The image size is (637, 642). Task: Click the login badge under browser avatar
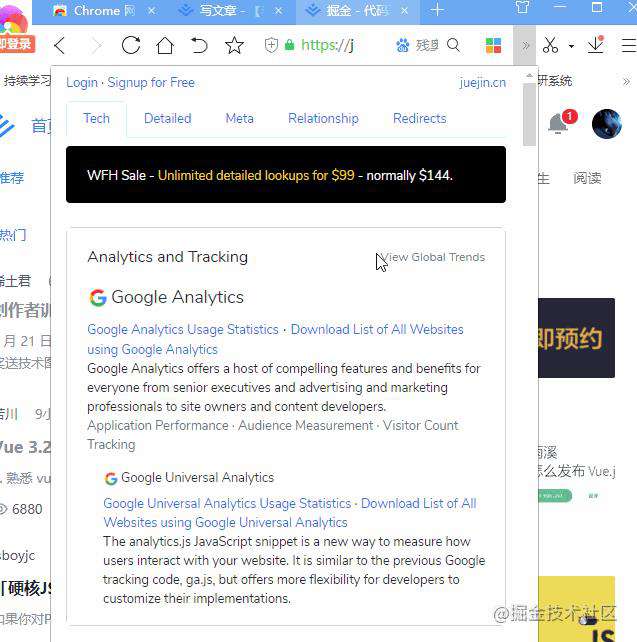[17, 44]
